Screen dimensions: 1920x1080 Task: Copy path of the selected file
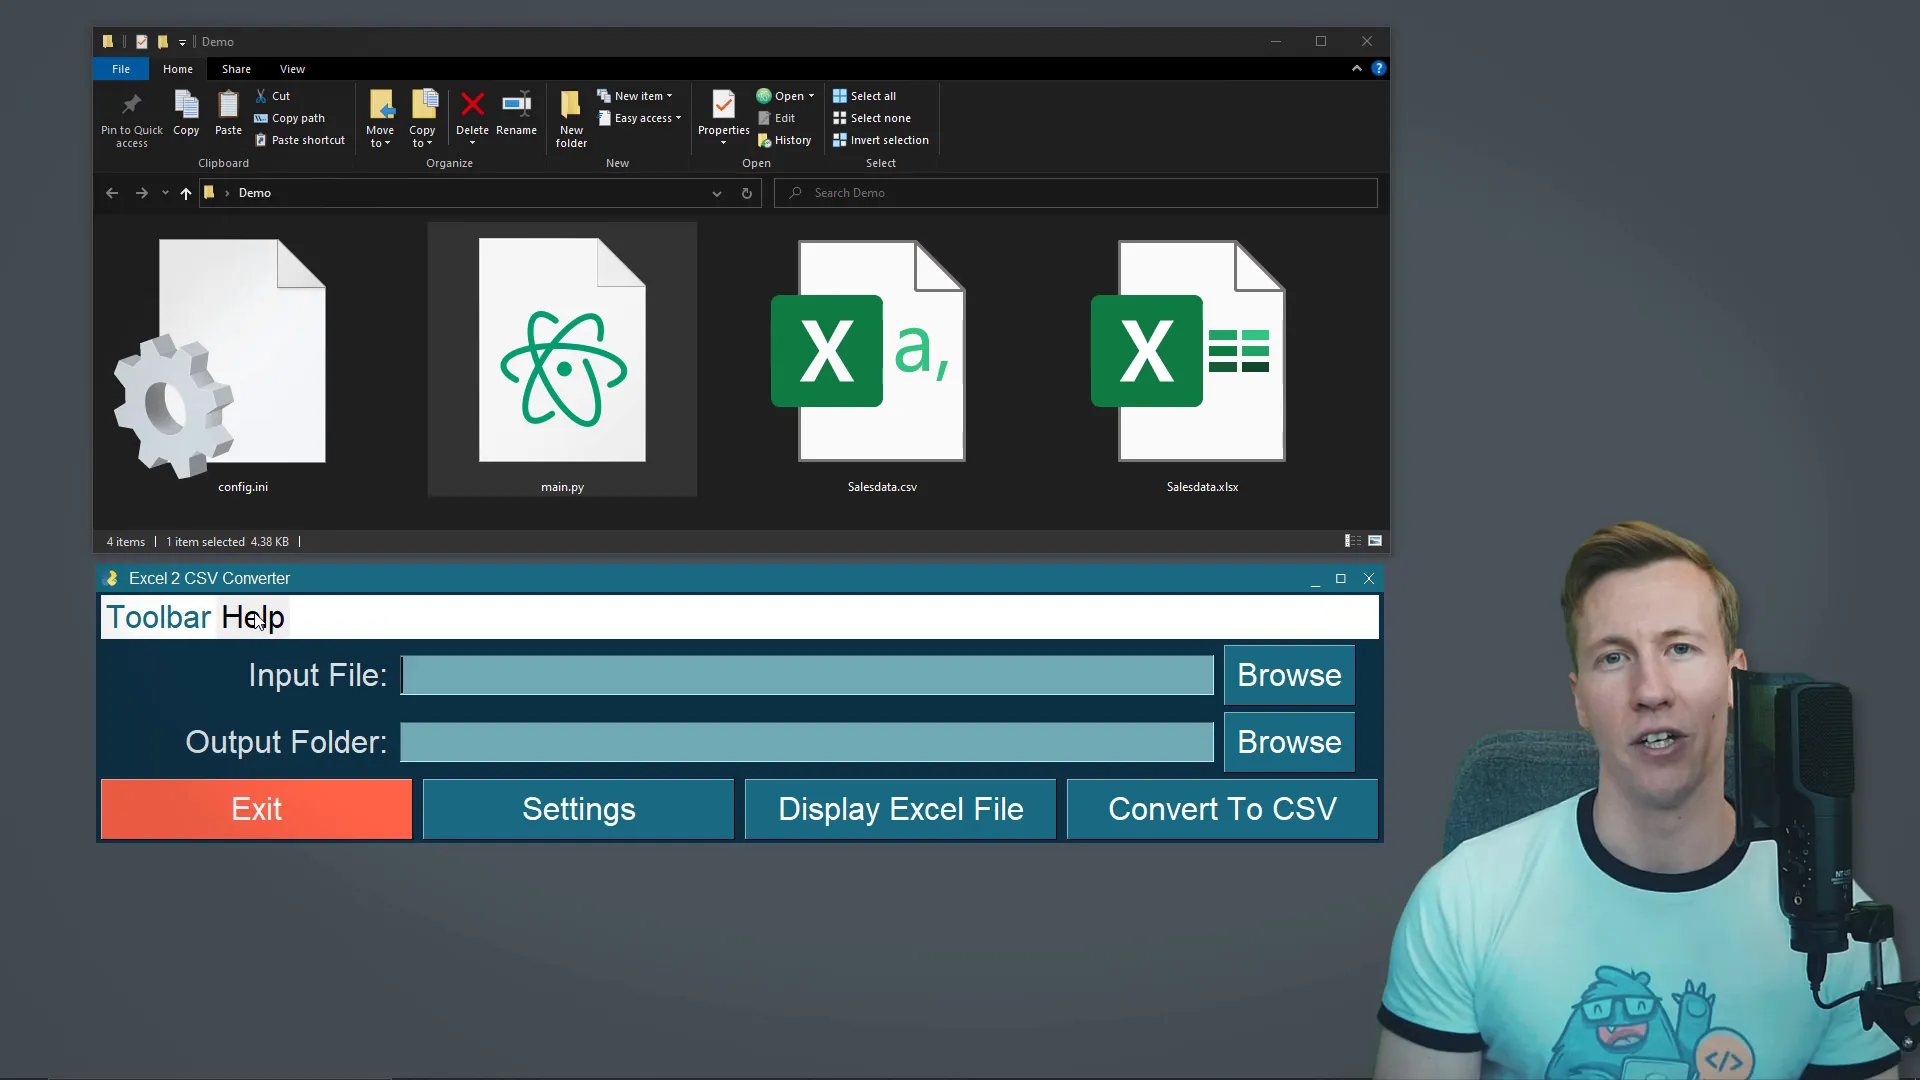[289, 117]
